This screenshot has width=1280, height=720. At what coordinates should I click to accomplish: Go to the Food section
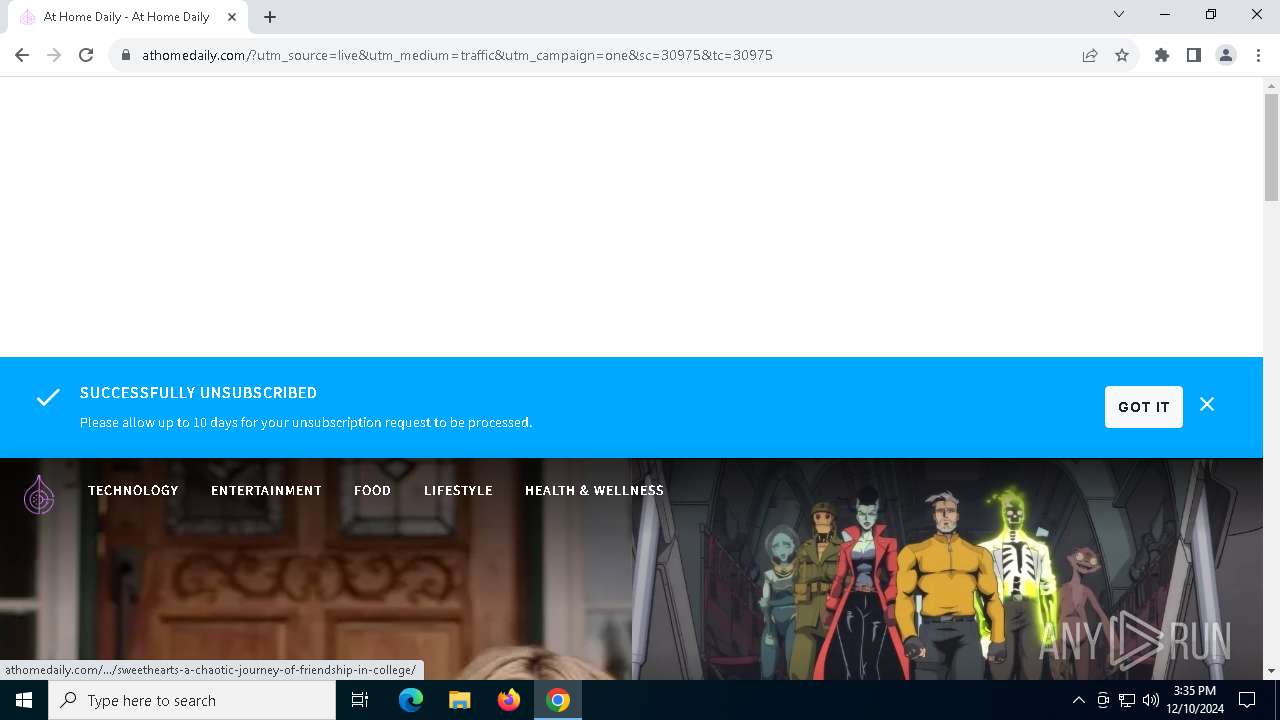point(372,490)
